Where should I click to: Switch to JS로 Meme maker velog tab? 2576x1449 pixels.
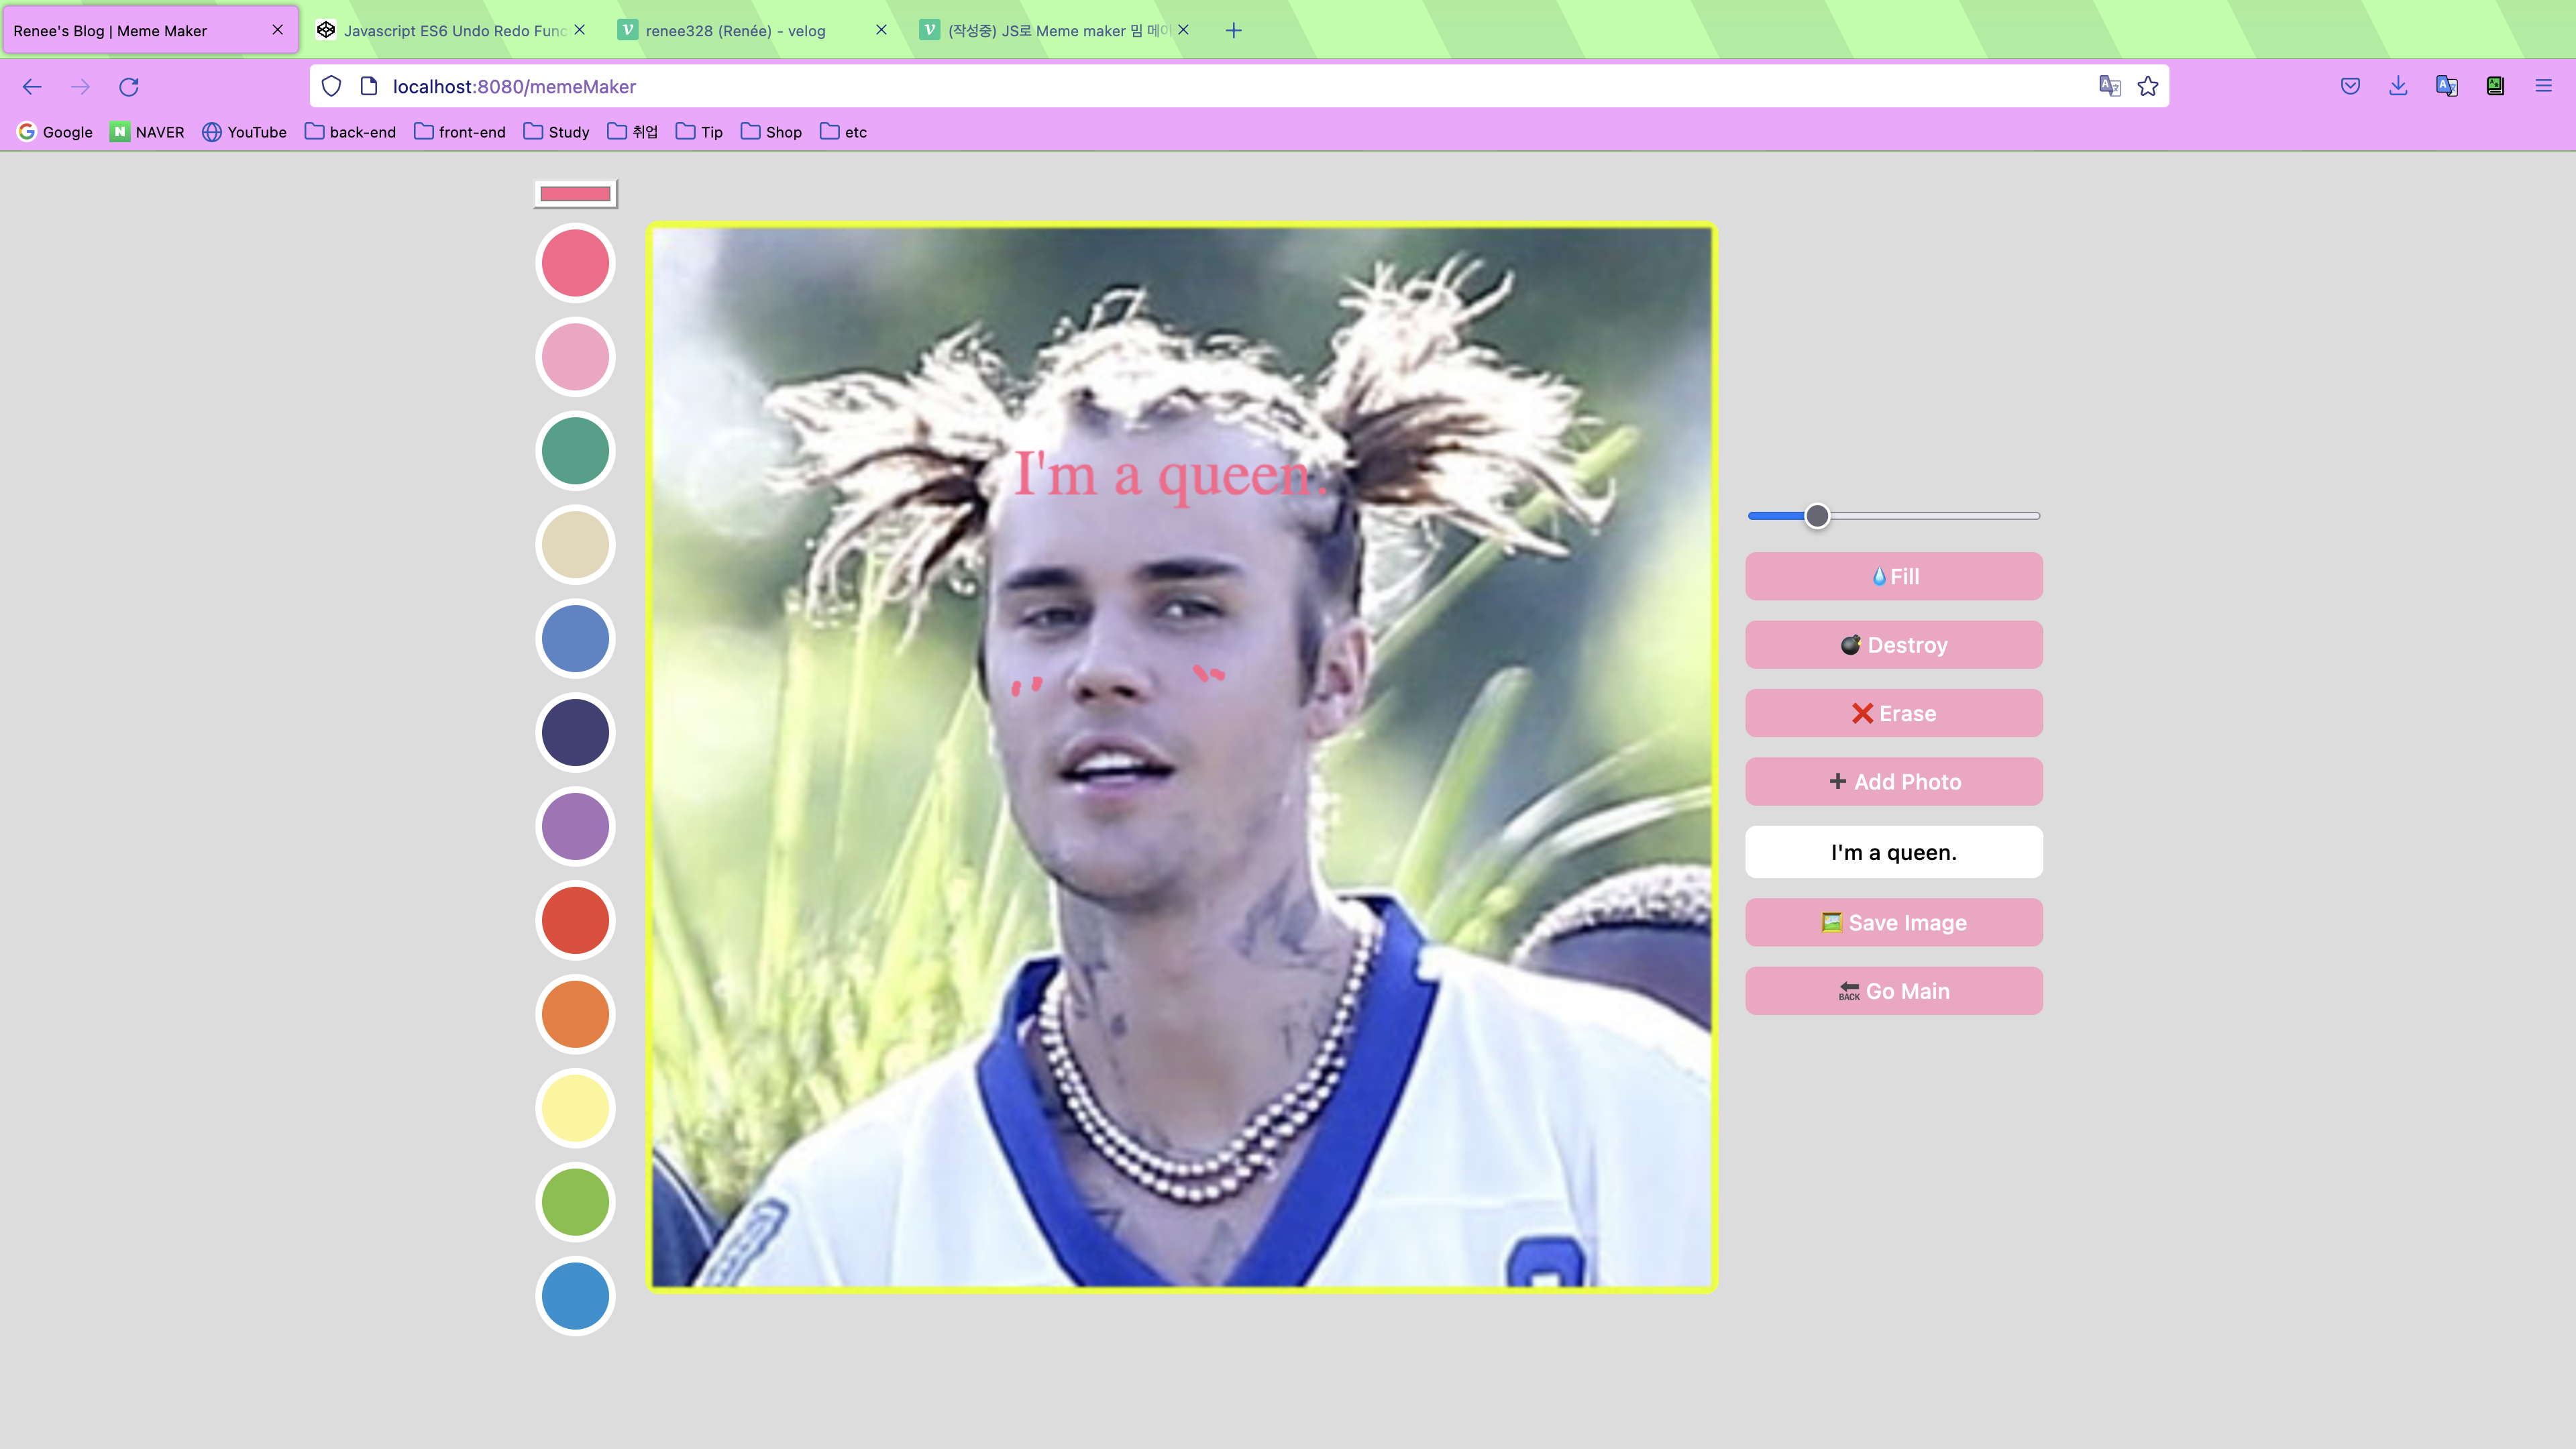[x=1055, y=30]
